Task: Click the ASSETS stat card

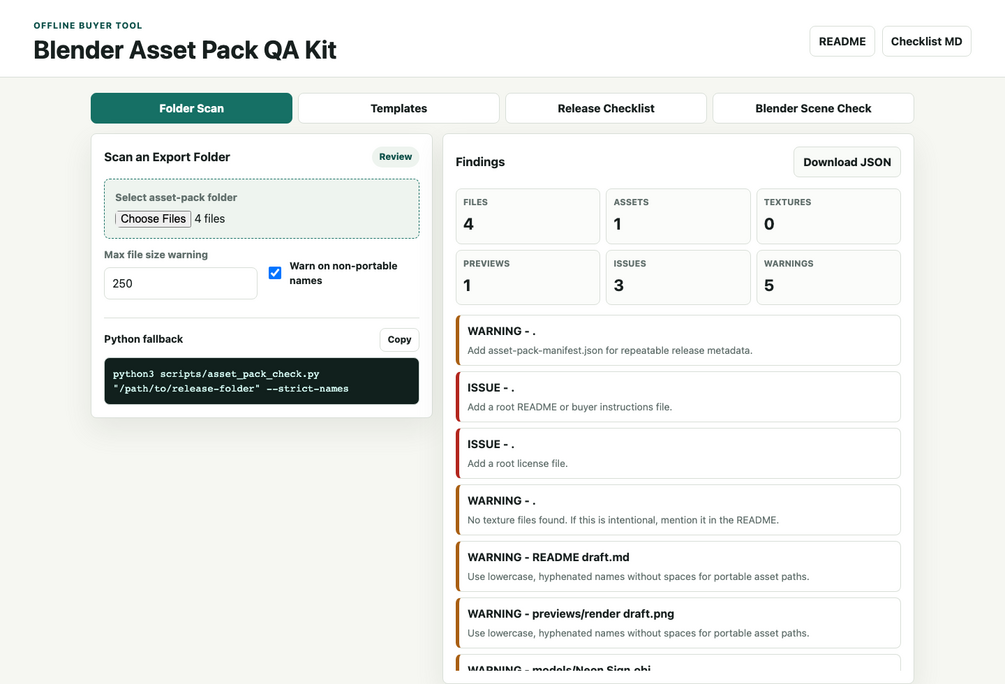Action: click(x=678, y=216)
